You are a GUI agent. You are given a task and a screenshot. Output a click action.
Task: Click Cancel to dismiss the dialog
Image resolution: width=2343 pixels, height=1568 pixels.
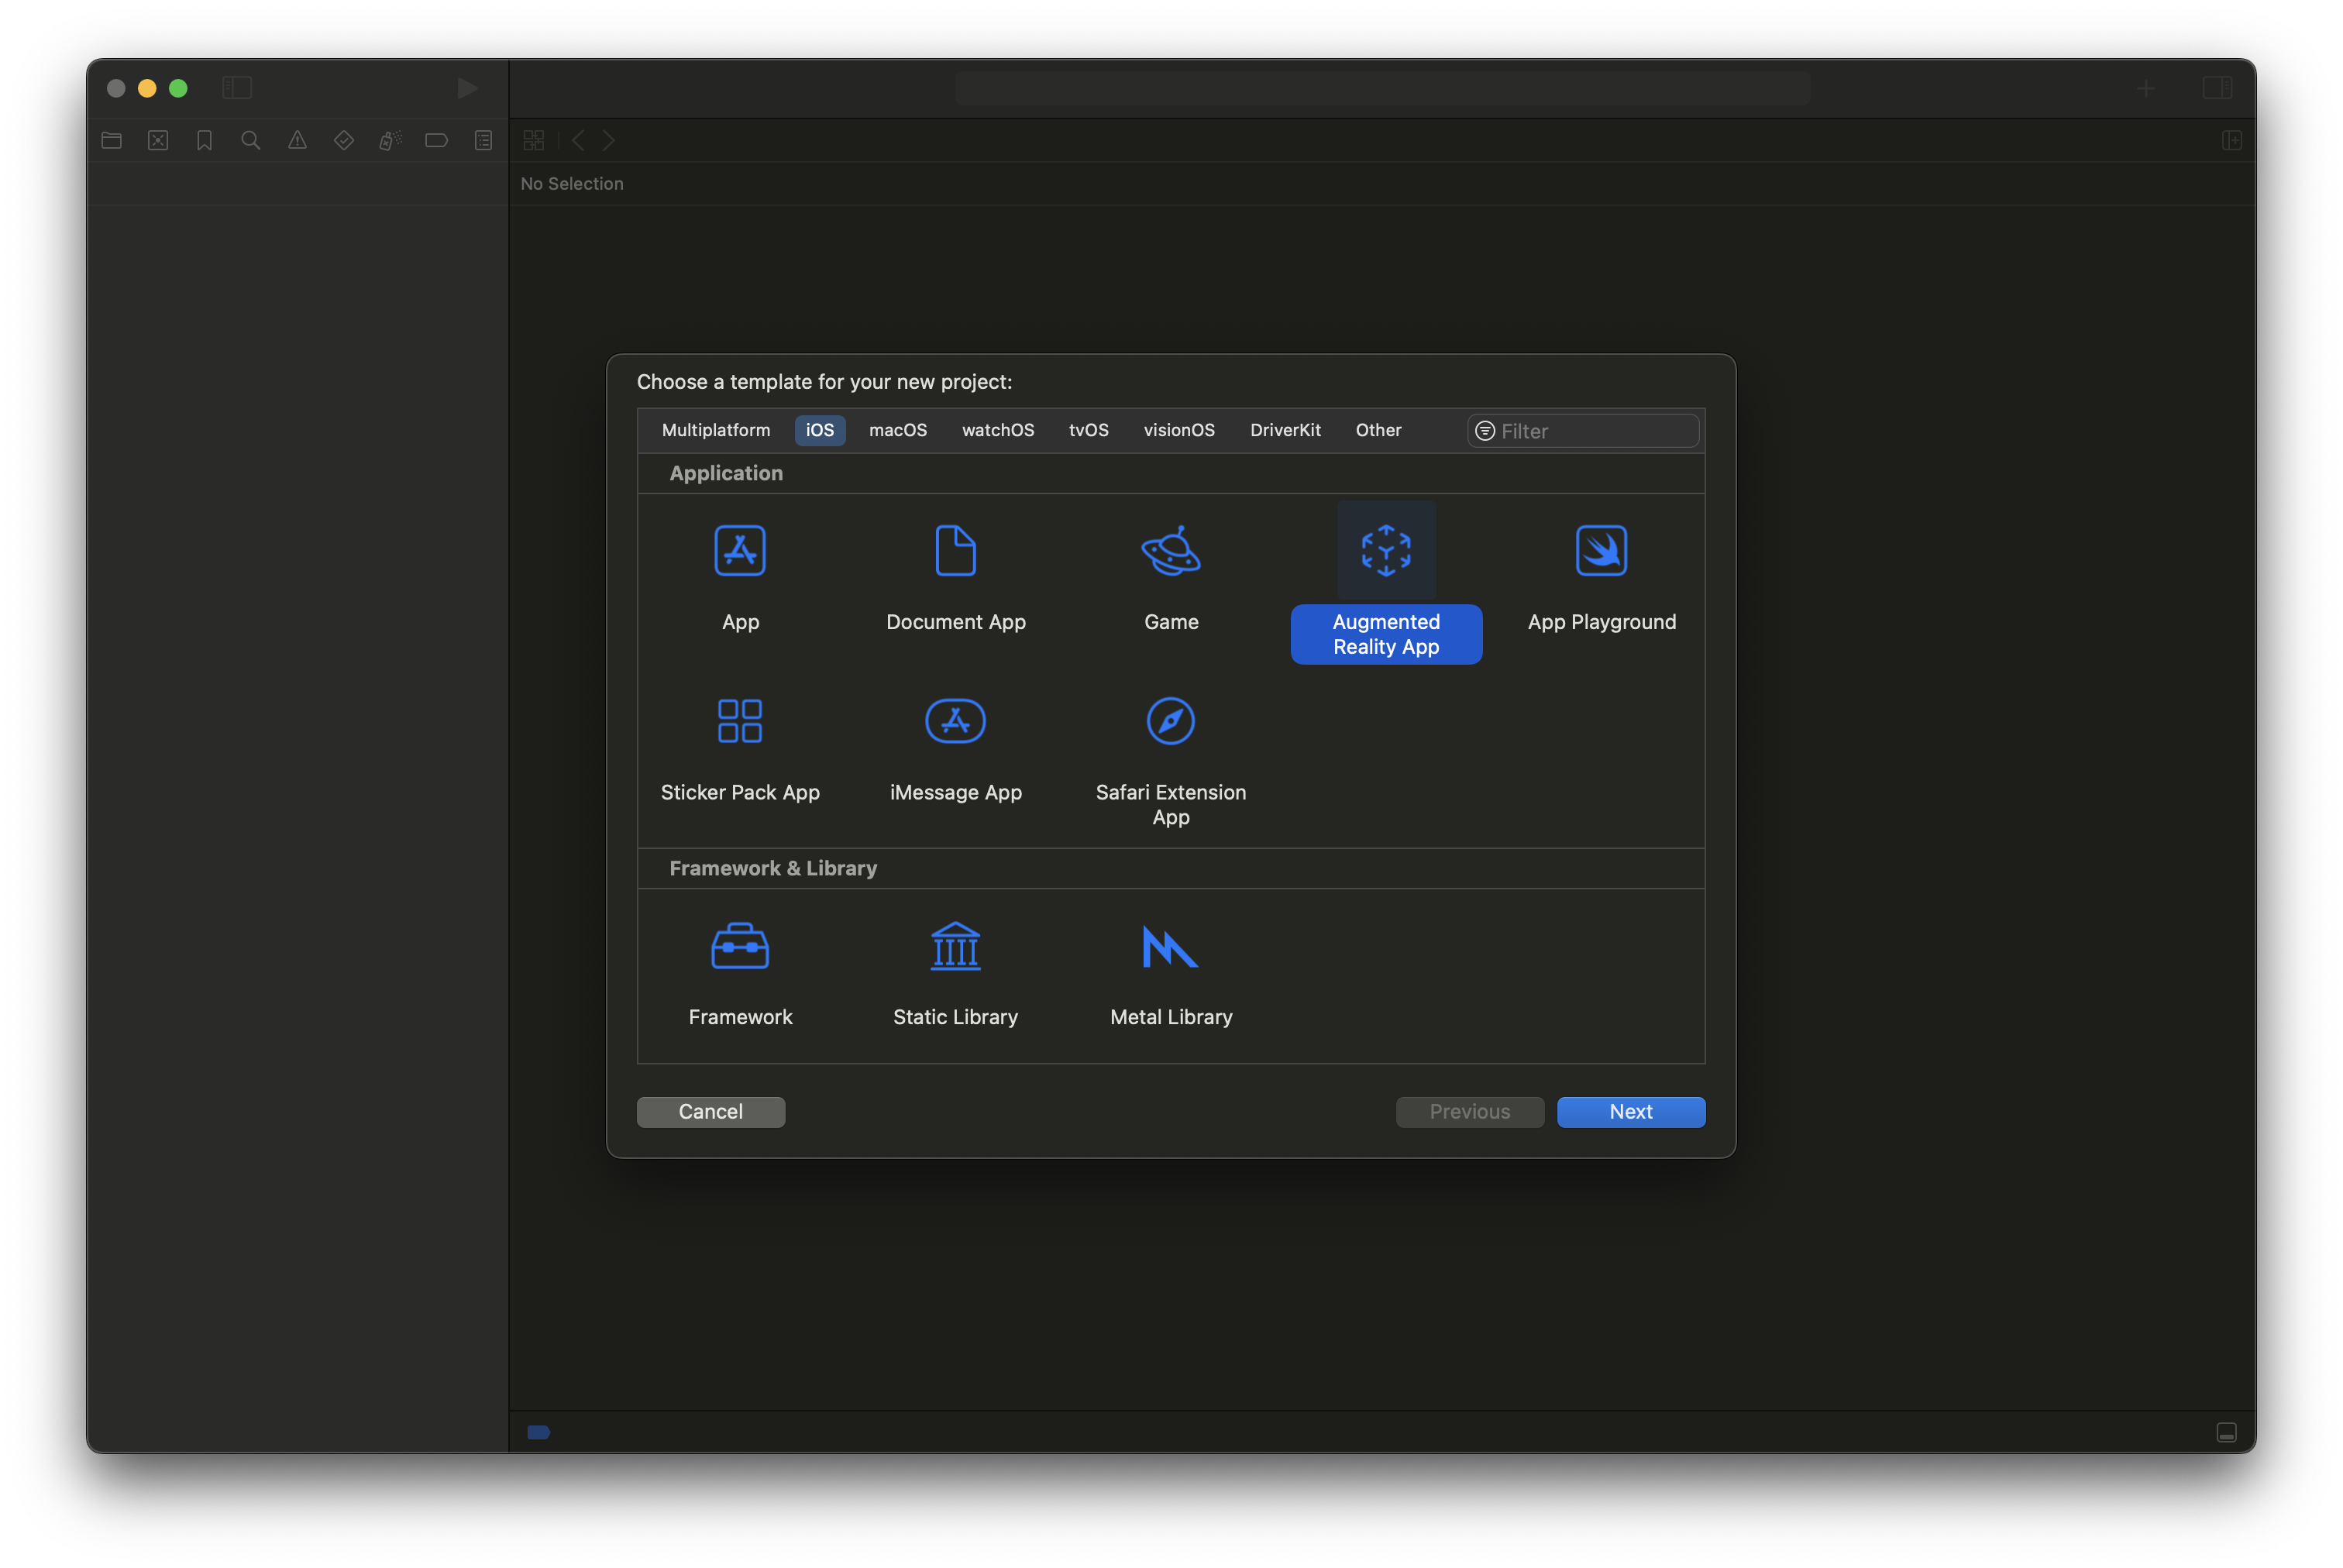[x=710, y=1109]
